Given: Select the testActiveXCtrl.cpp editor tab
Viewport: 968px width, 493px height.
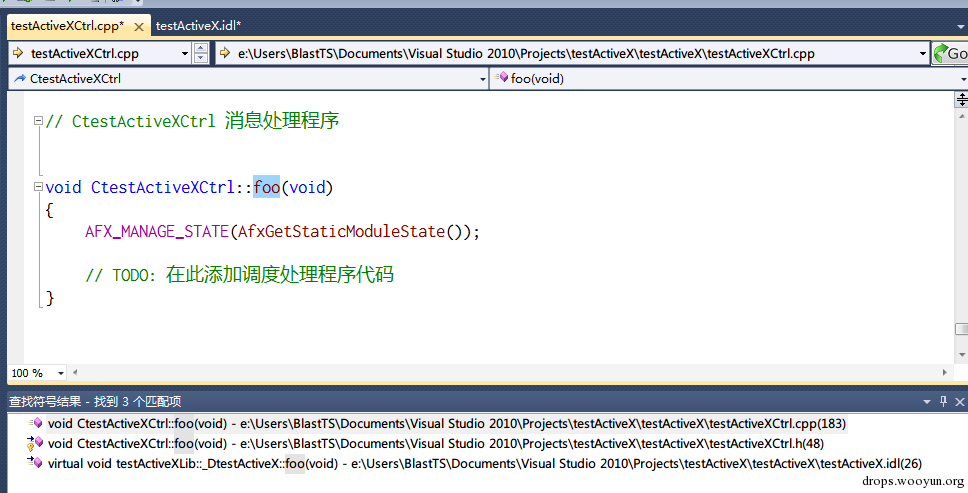Looking at the screenshot, I should [66, 26].
